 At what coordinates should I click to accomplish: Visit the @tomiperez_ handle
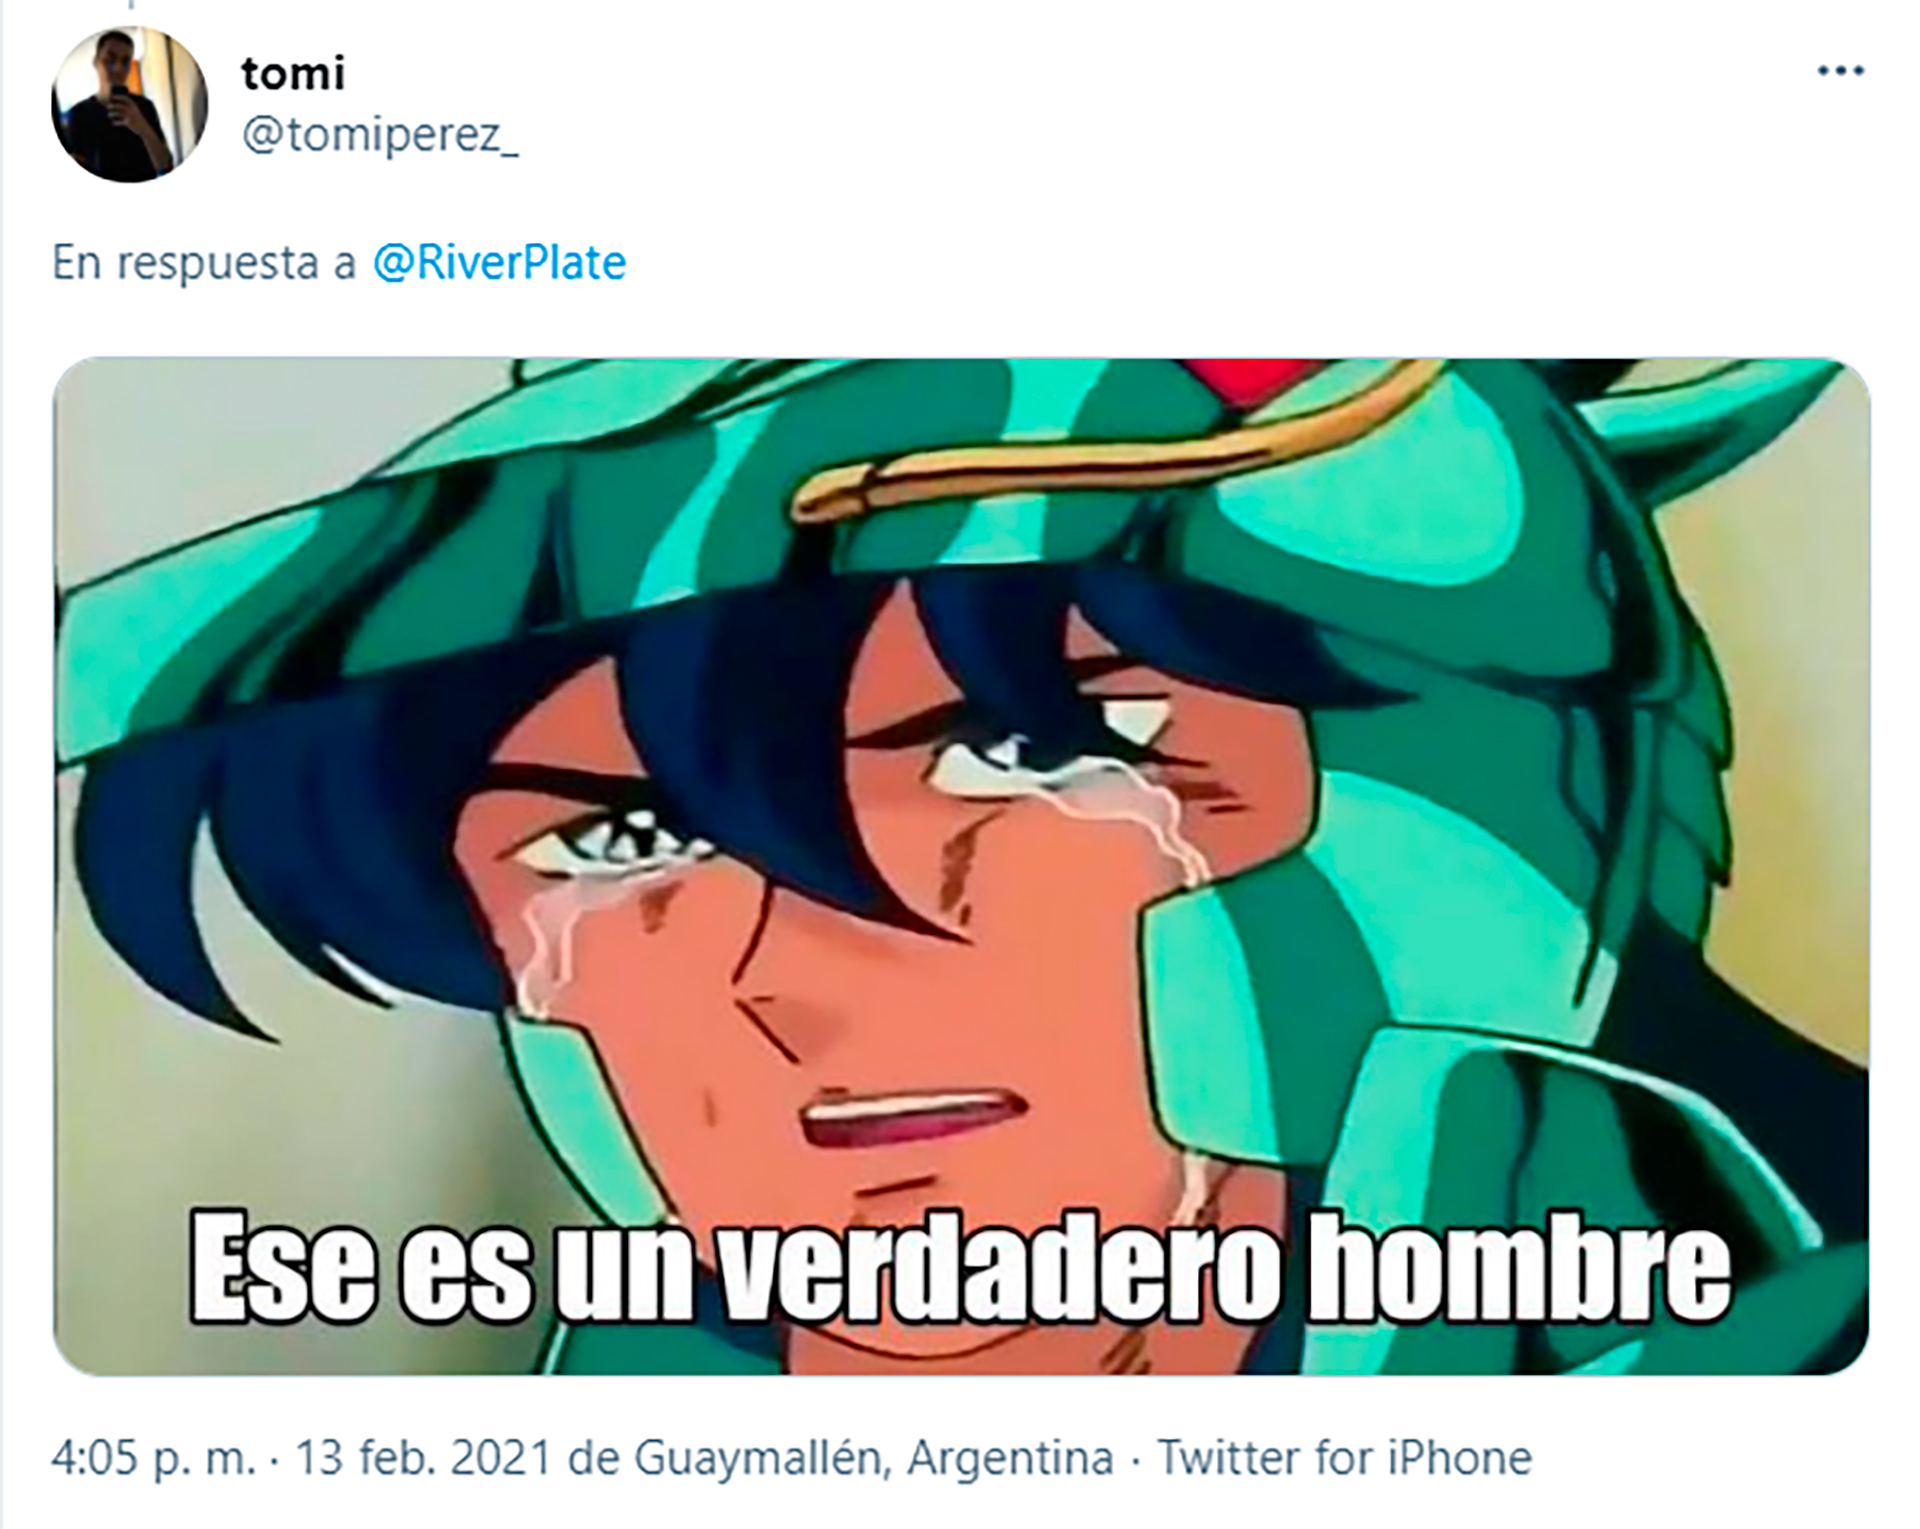(380, 134)
